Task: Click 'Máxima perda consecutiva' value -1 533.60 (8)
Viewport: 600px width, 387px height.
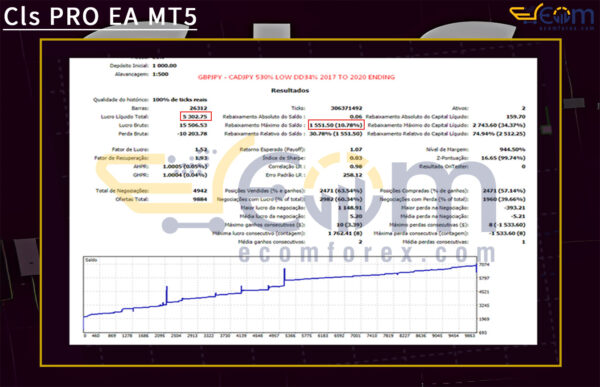Action: [507, 233]
